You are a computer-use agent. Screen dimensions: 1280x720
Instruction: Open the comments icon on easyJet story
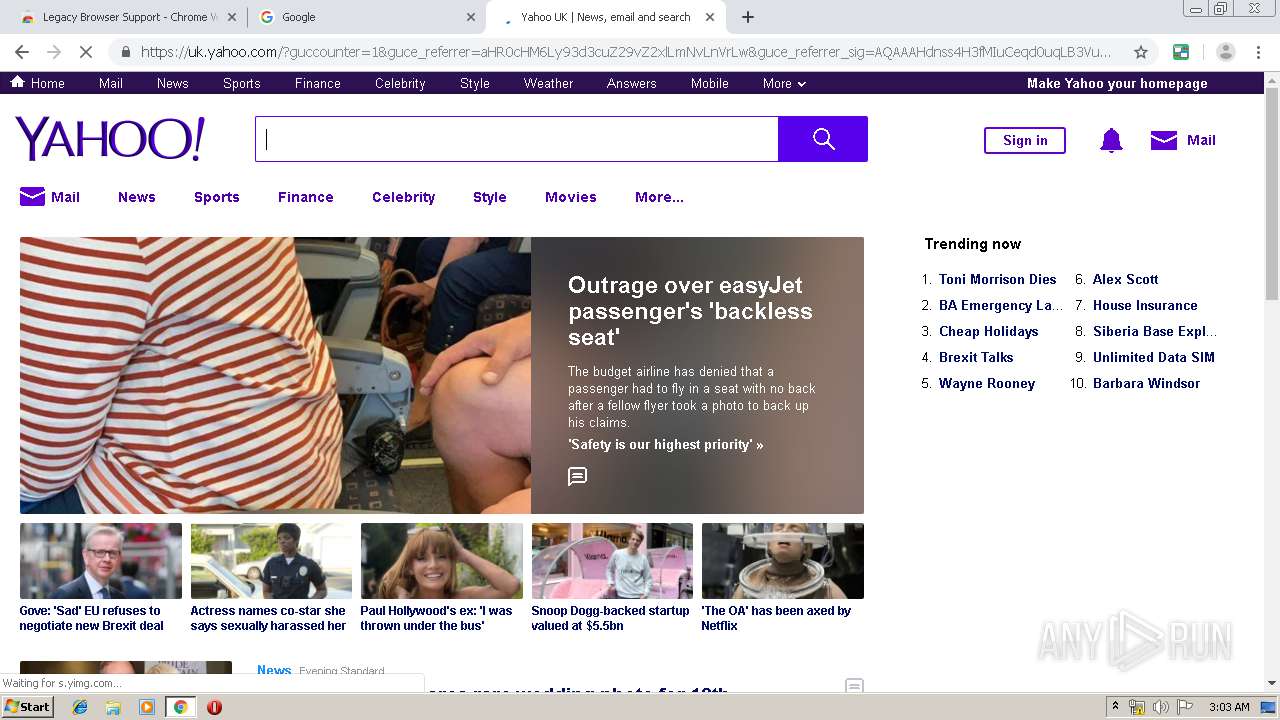tap(577, 476)
